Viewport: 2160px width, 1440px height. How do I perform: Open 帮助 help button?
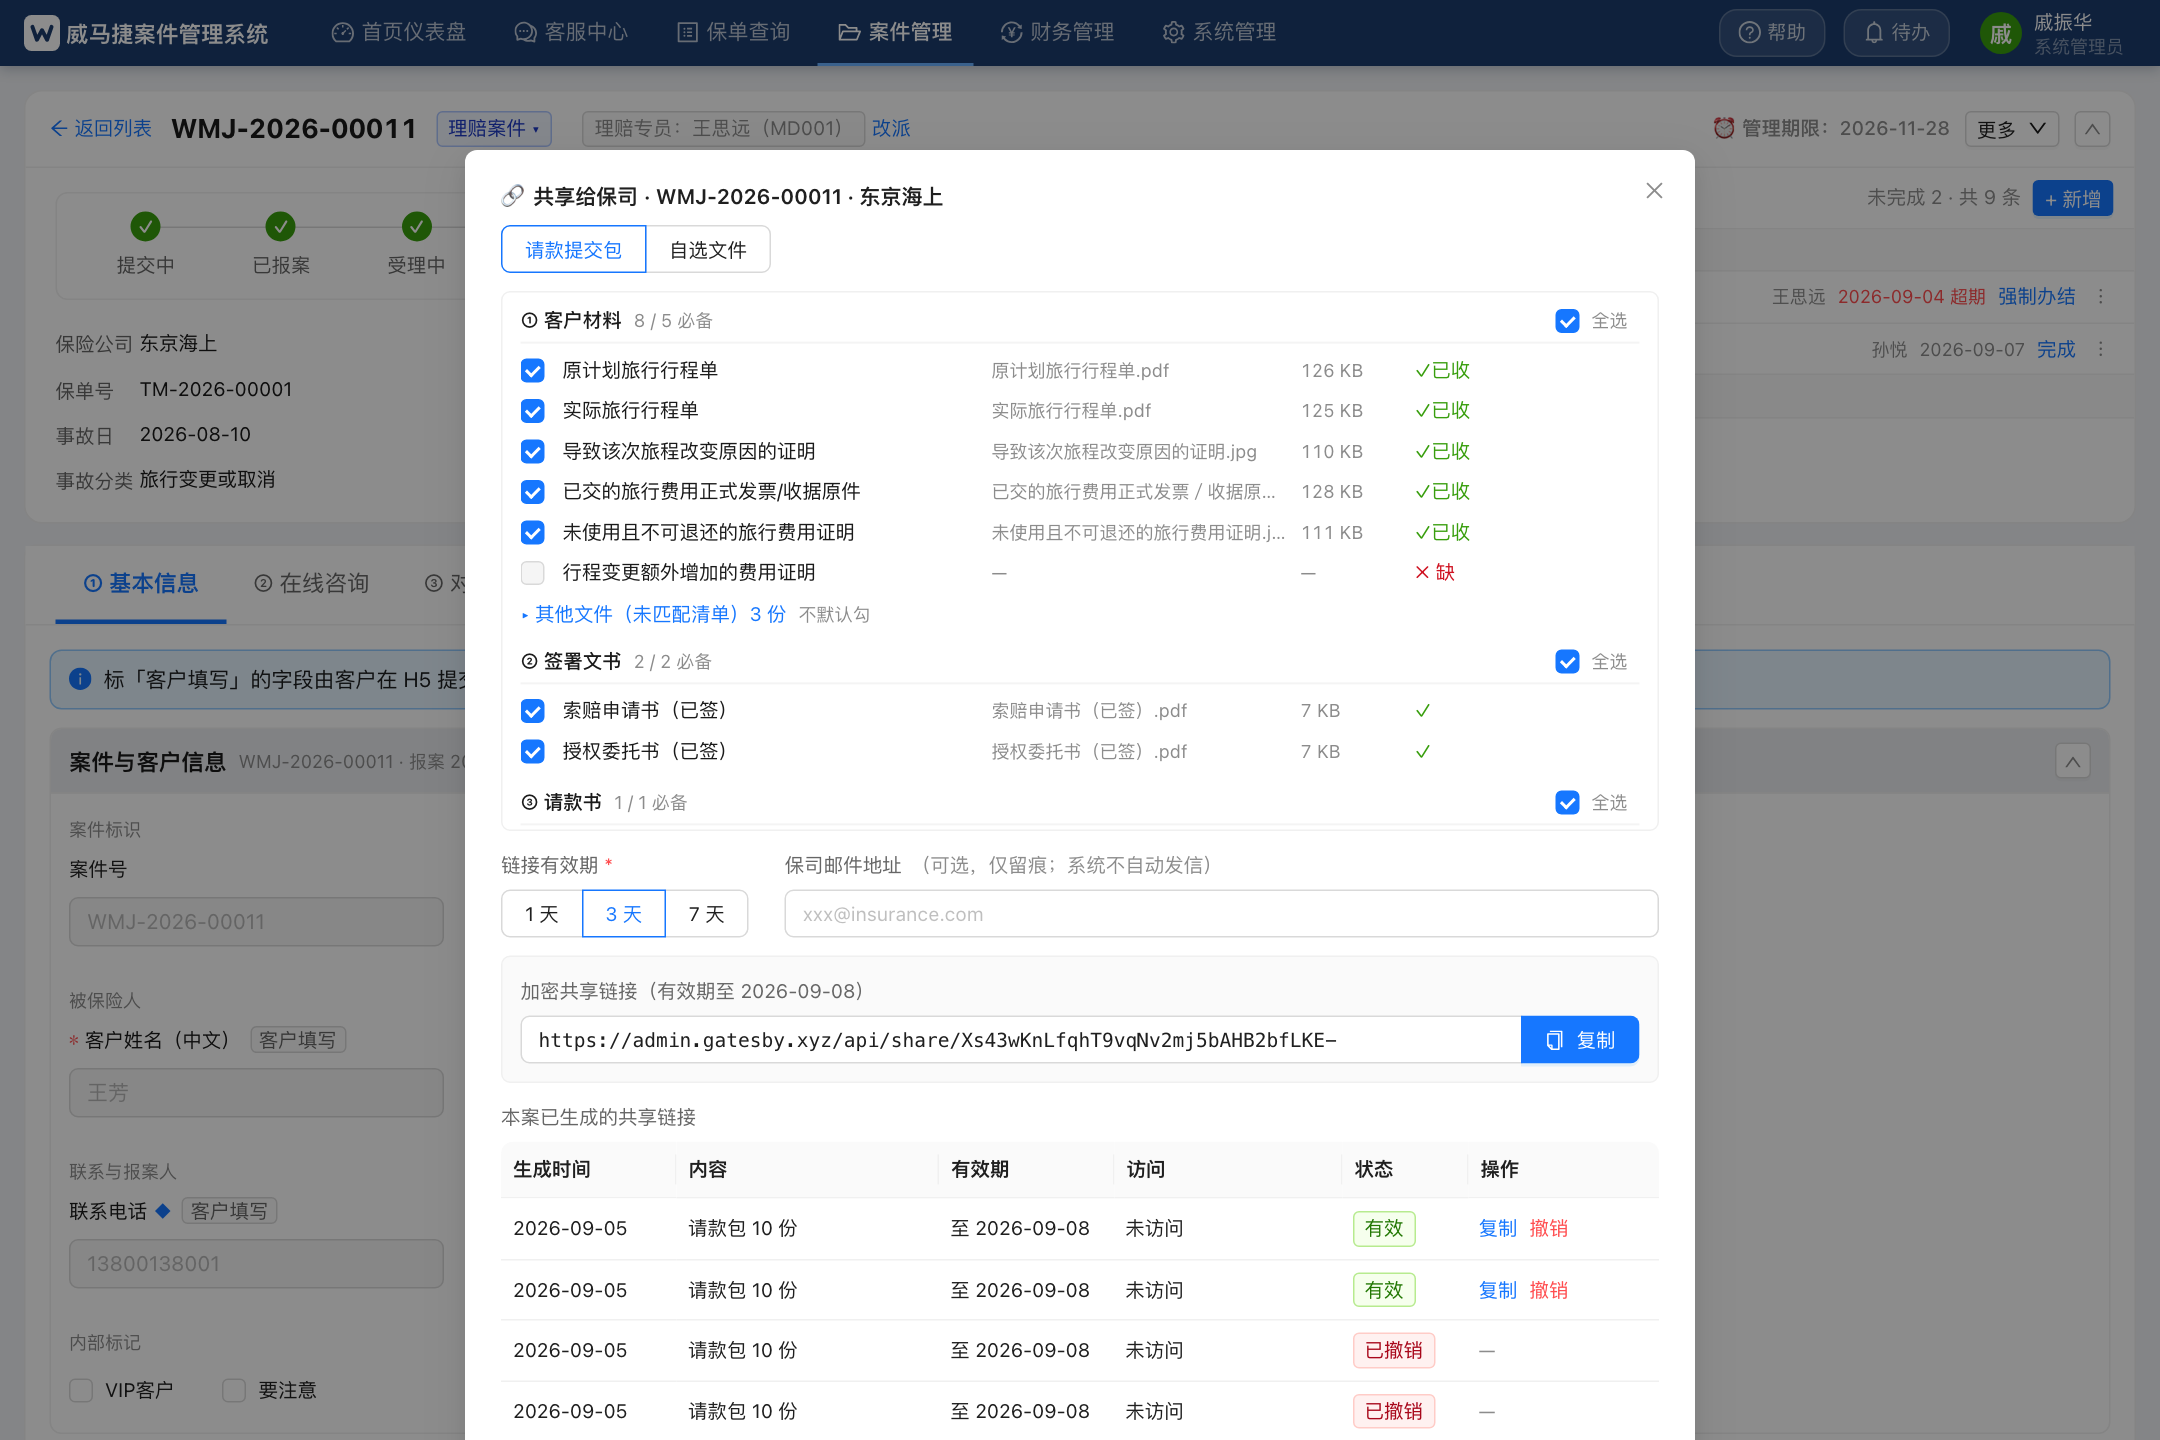(1771, 33)
